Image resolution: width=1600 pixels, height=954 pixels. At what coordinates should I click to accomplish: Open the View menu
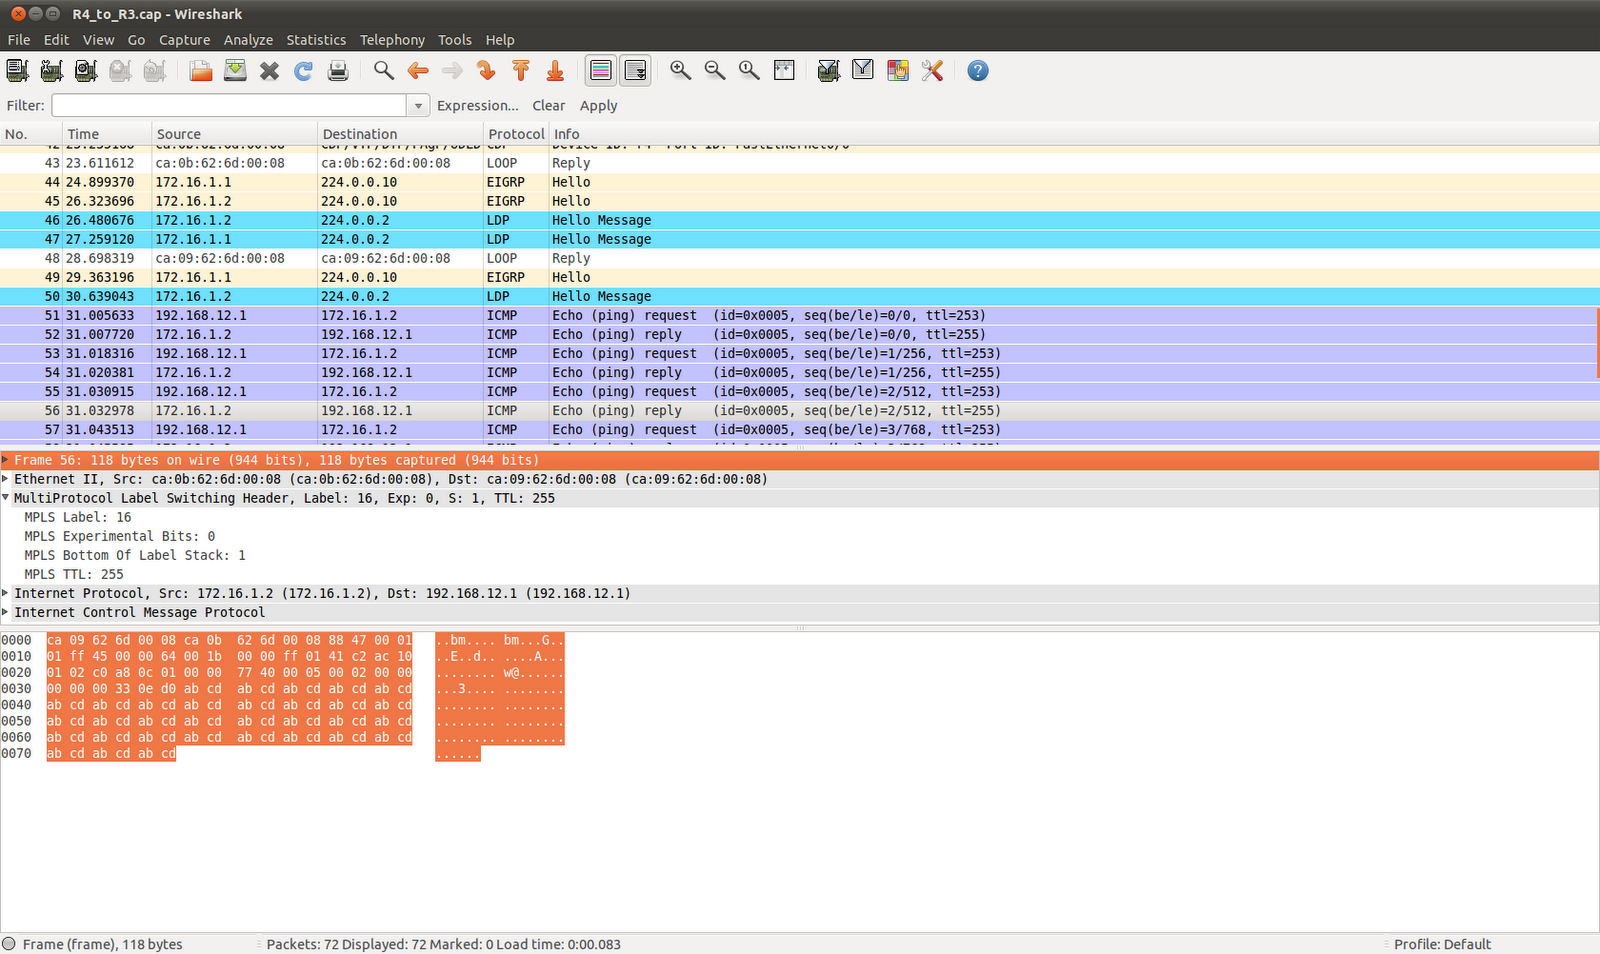(98, 40)
